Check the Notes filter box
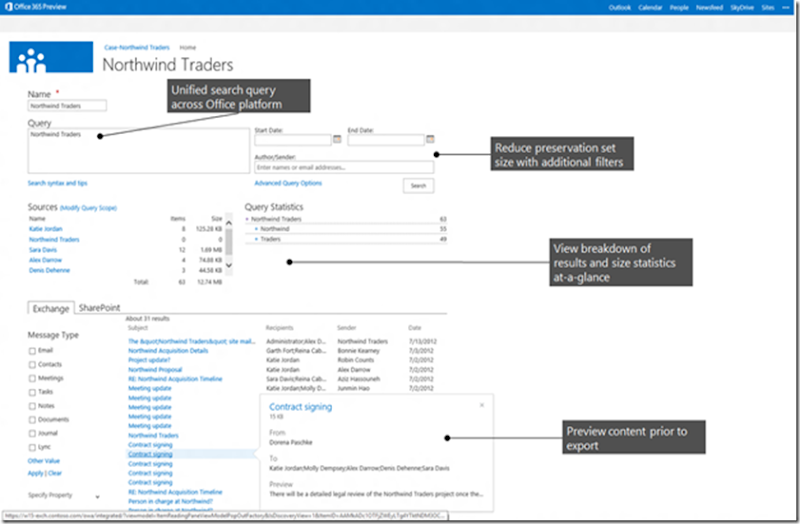The height and width of the screenshot is (524, 800). 32,406
